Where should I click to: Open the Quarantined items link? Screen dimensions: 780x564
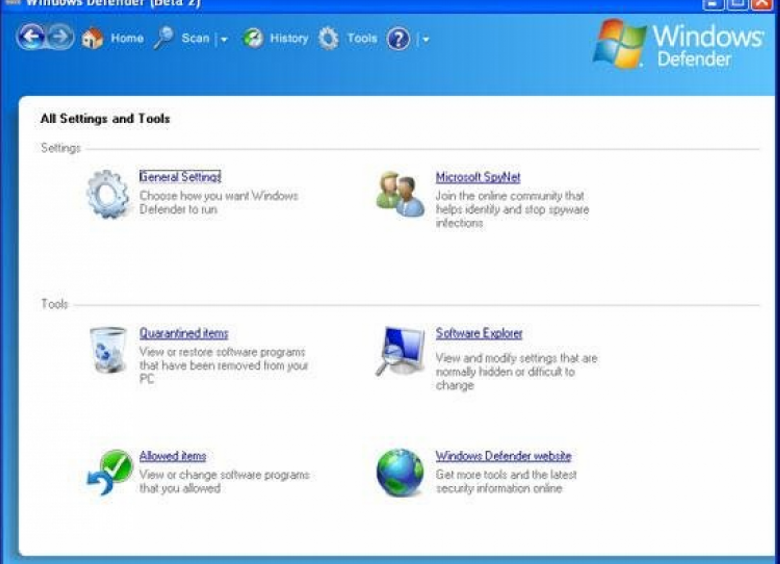click(x=184, y=333)
